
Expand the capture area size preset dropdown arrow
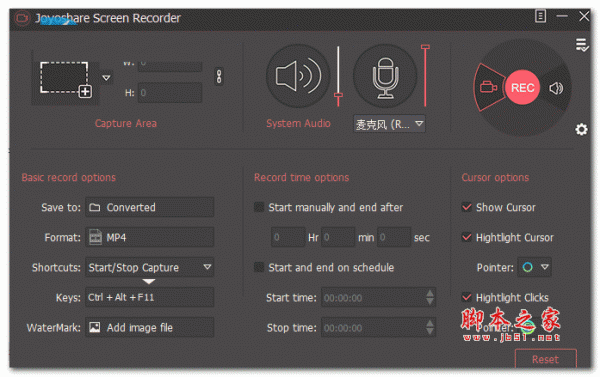click(106, 78)
